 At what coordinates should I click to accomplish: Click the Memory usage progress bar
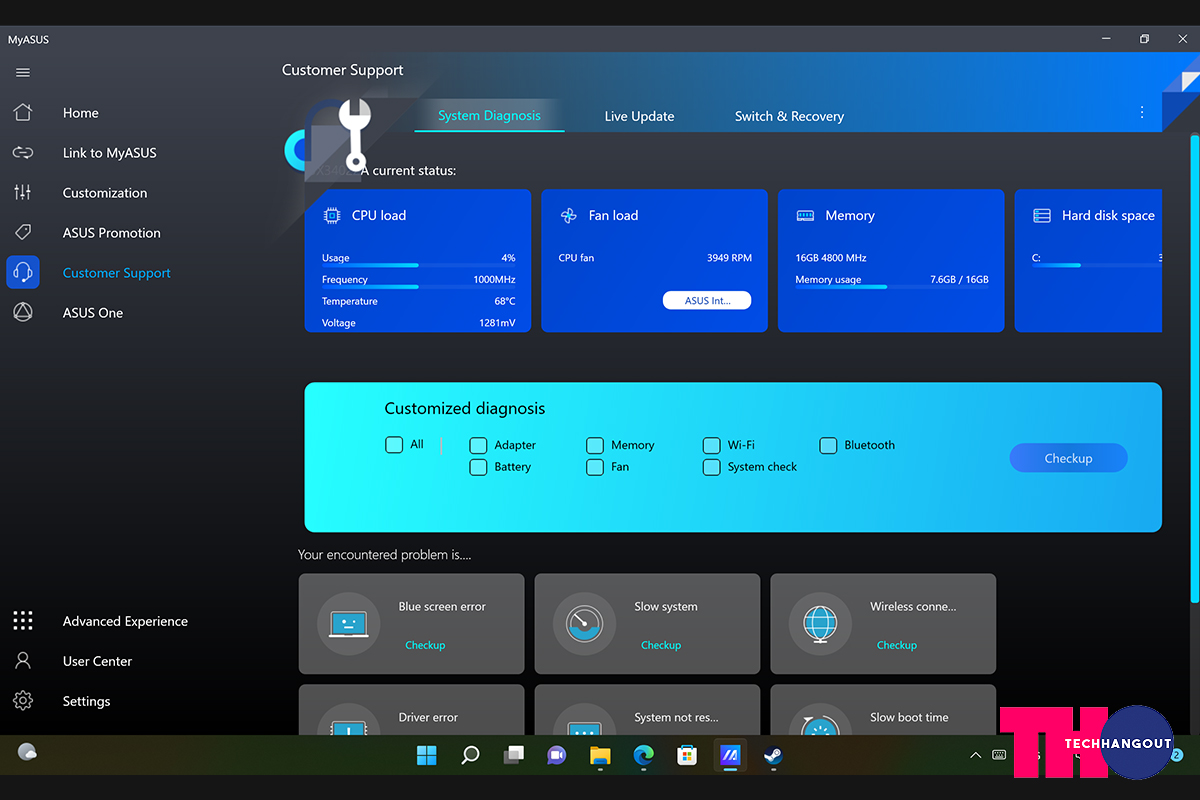pos(892,287)
